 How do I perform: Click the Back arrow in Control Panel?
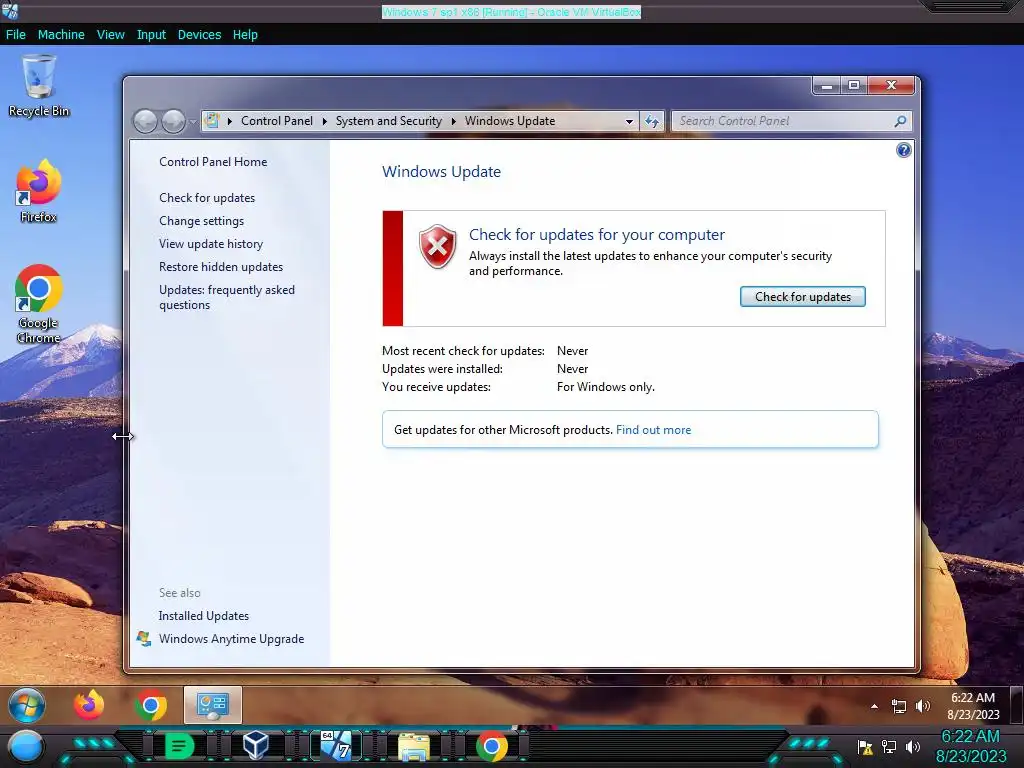pos(145,121)
